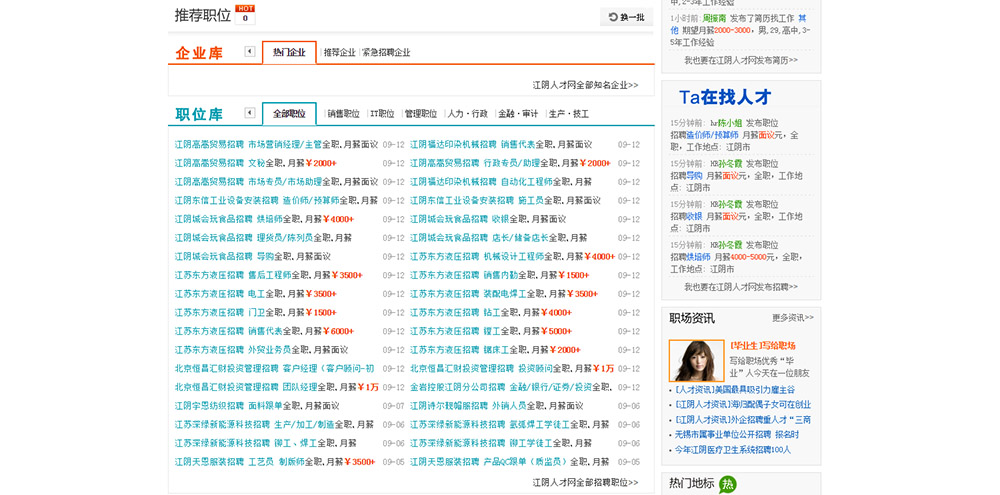
Task: Click the green 热 icon beside 热门地标
Action: click(727, 484)
